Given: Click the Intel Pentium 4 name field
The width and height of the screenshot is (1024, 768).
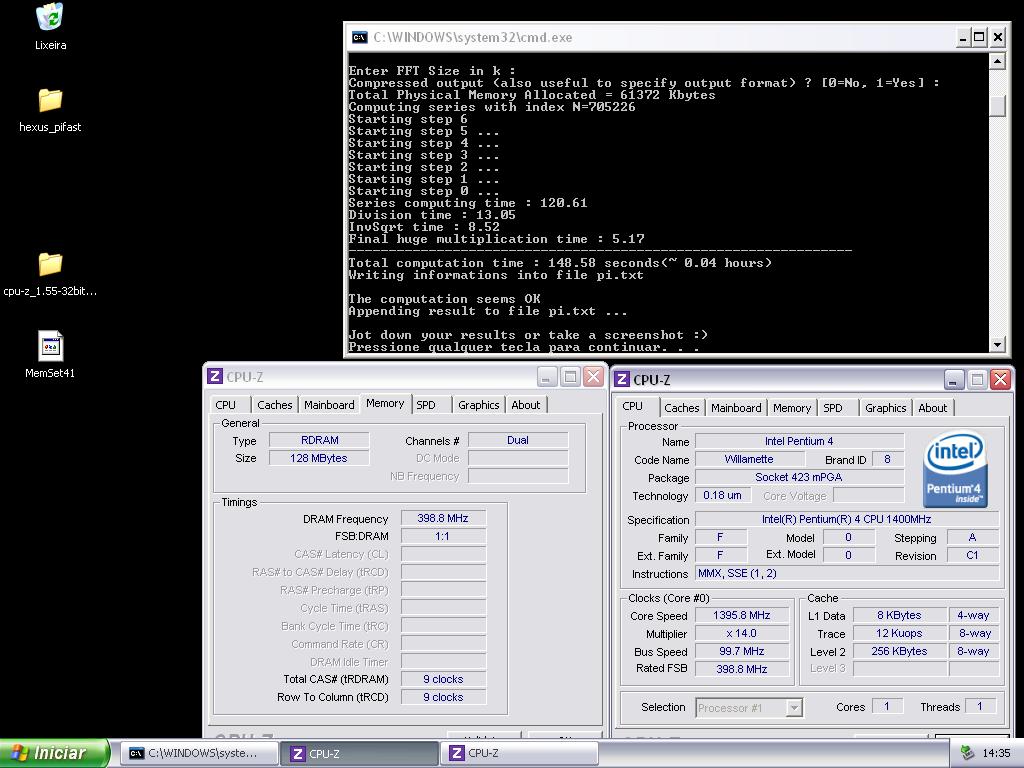Looking at the screenshot, I should pos(799,441).
